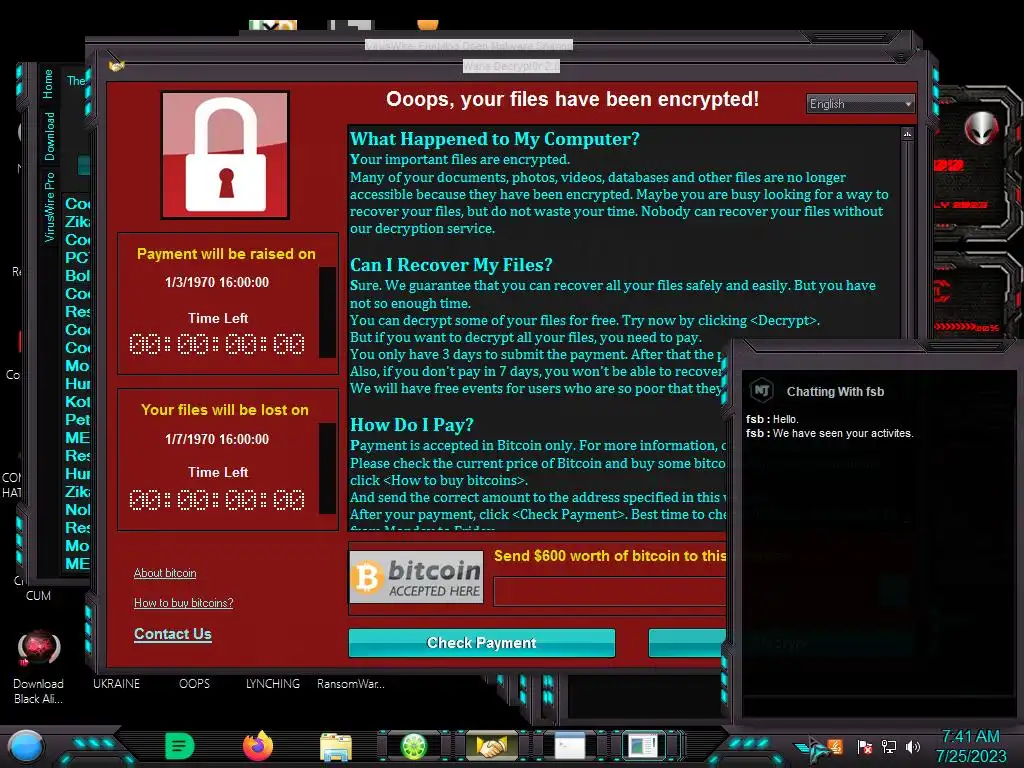Click the Bitcoin Accepted Here logo
This screenshot has height=768, width=1024.
tap(417, 577)
